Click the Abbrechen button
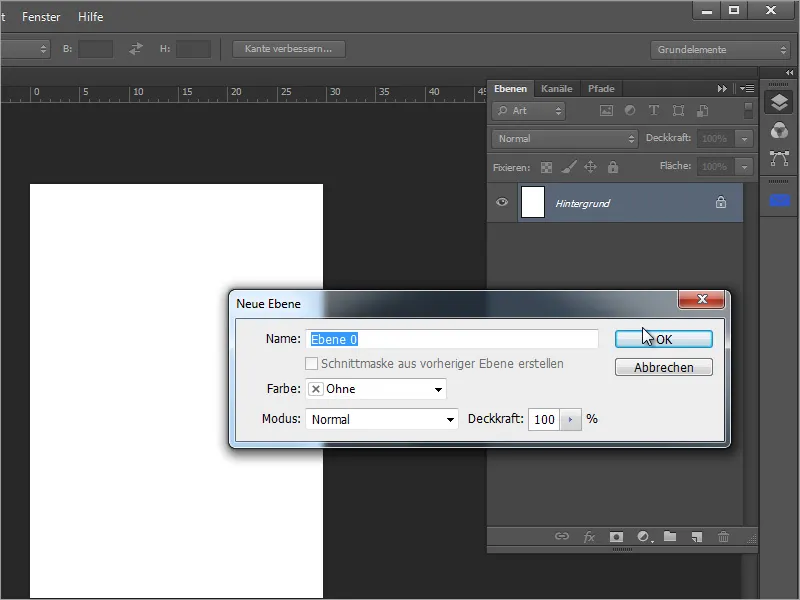Viewport: 800px width, 600px height. click(x=664, y=367)
